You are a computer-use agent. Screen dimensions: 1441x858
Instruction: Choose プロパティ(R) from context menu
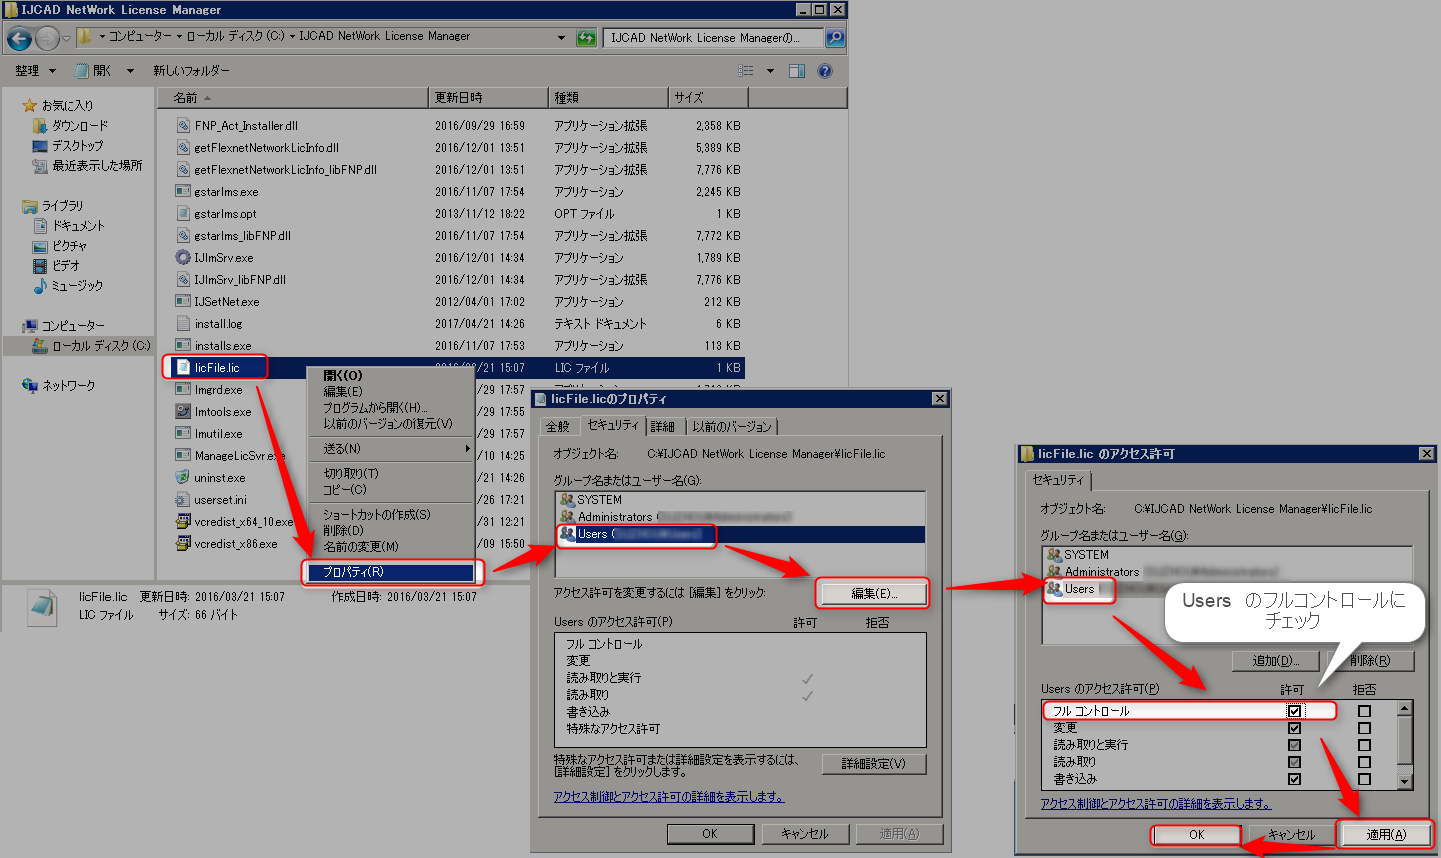click(391, 572)
